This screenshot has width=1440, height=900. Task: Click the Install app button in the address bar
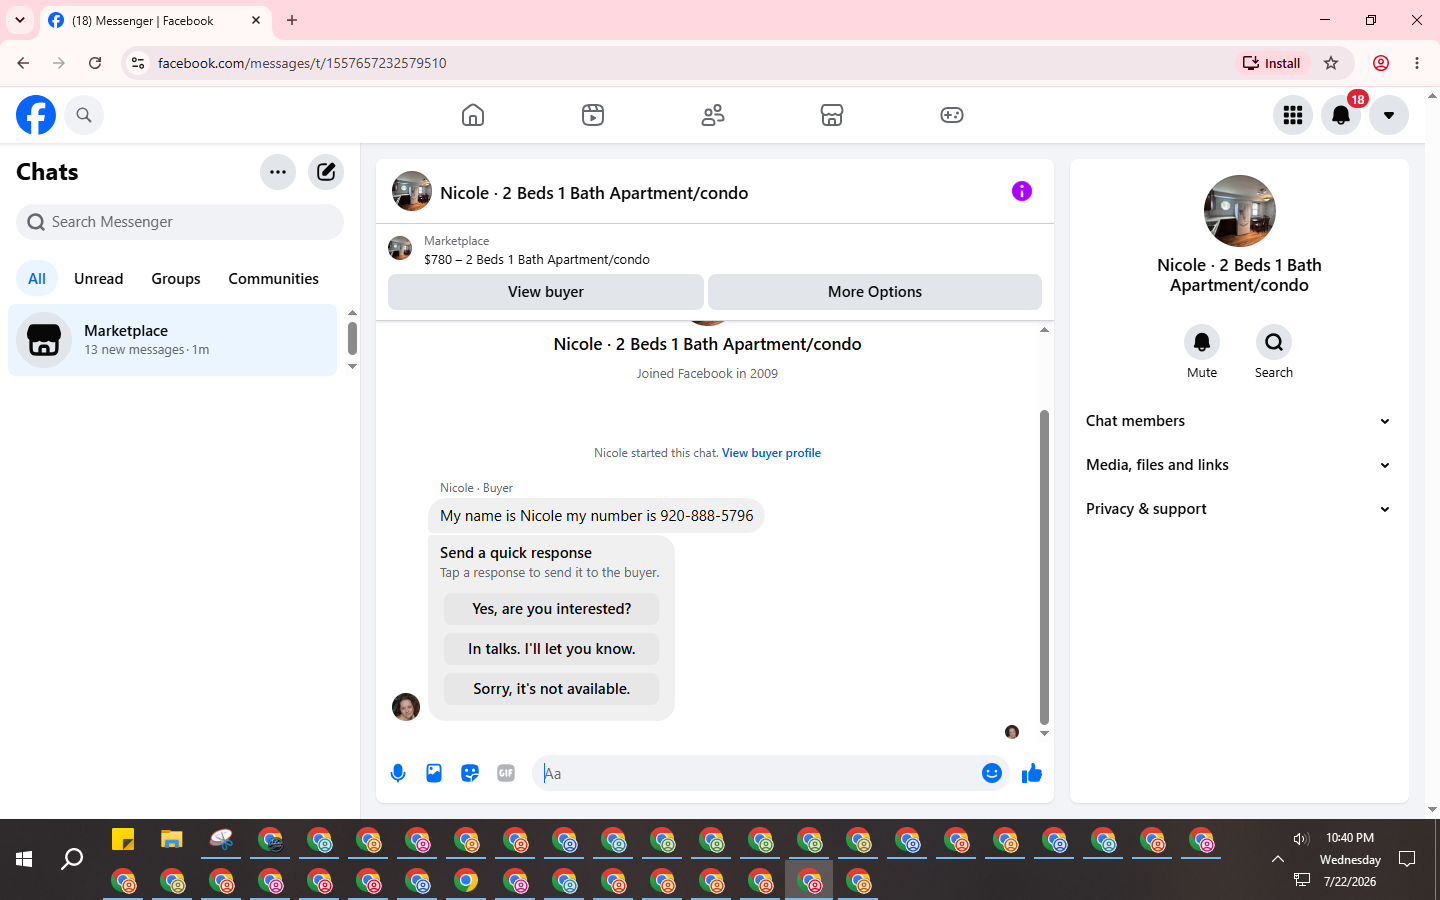coord(1272,63)
